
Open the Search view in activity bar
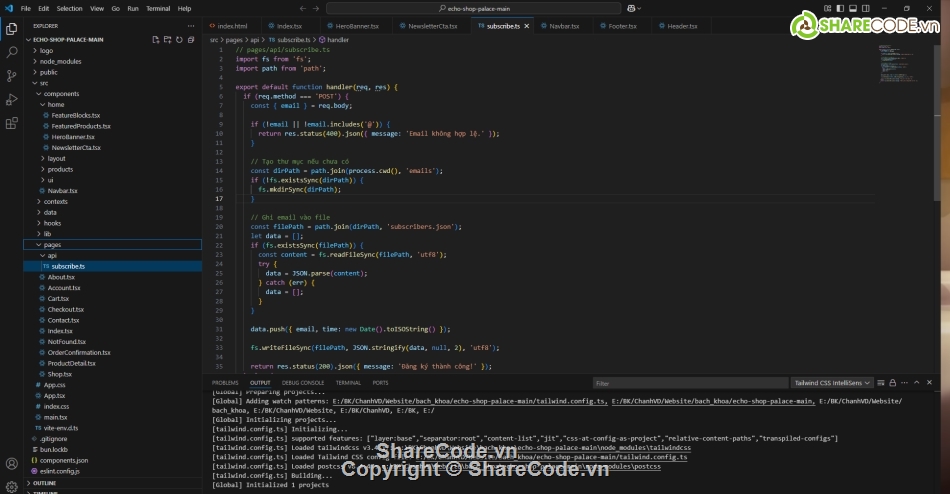12,52
